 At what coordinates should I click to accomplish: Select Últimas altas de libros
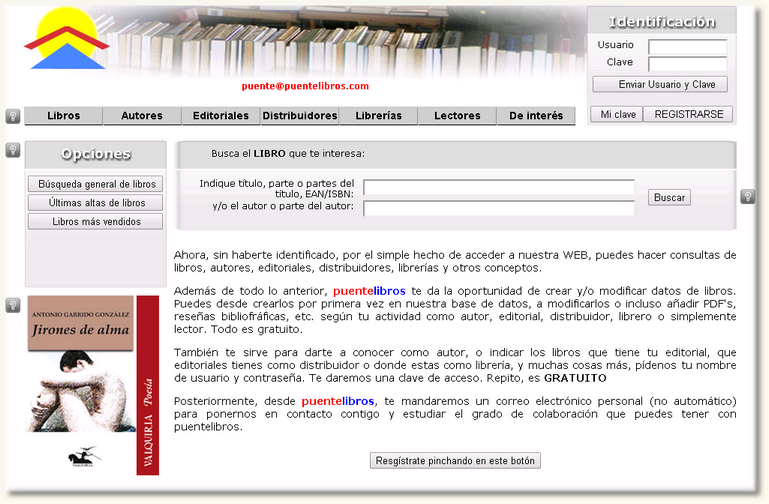(96, 202)
